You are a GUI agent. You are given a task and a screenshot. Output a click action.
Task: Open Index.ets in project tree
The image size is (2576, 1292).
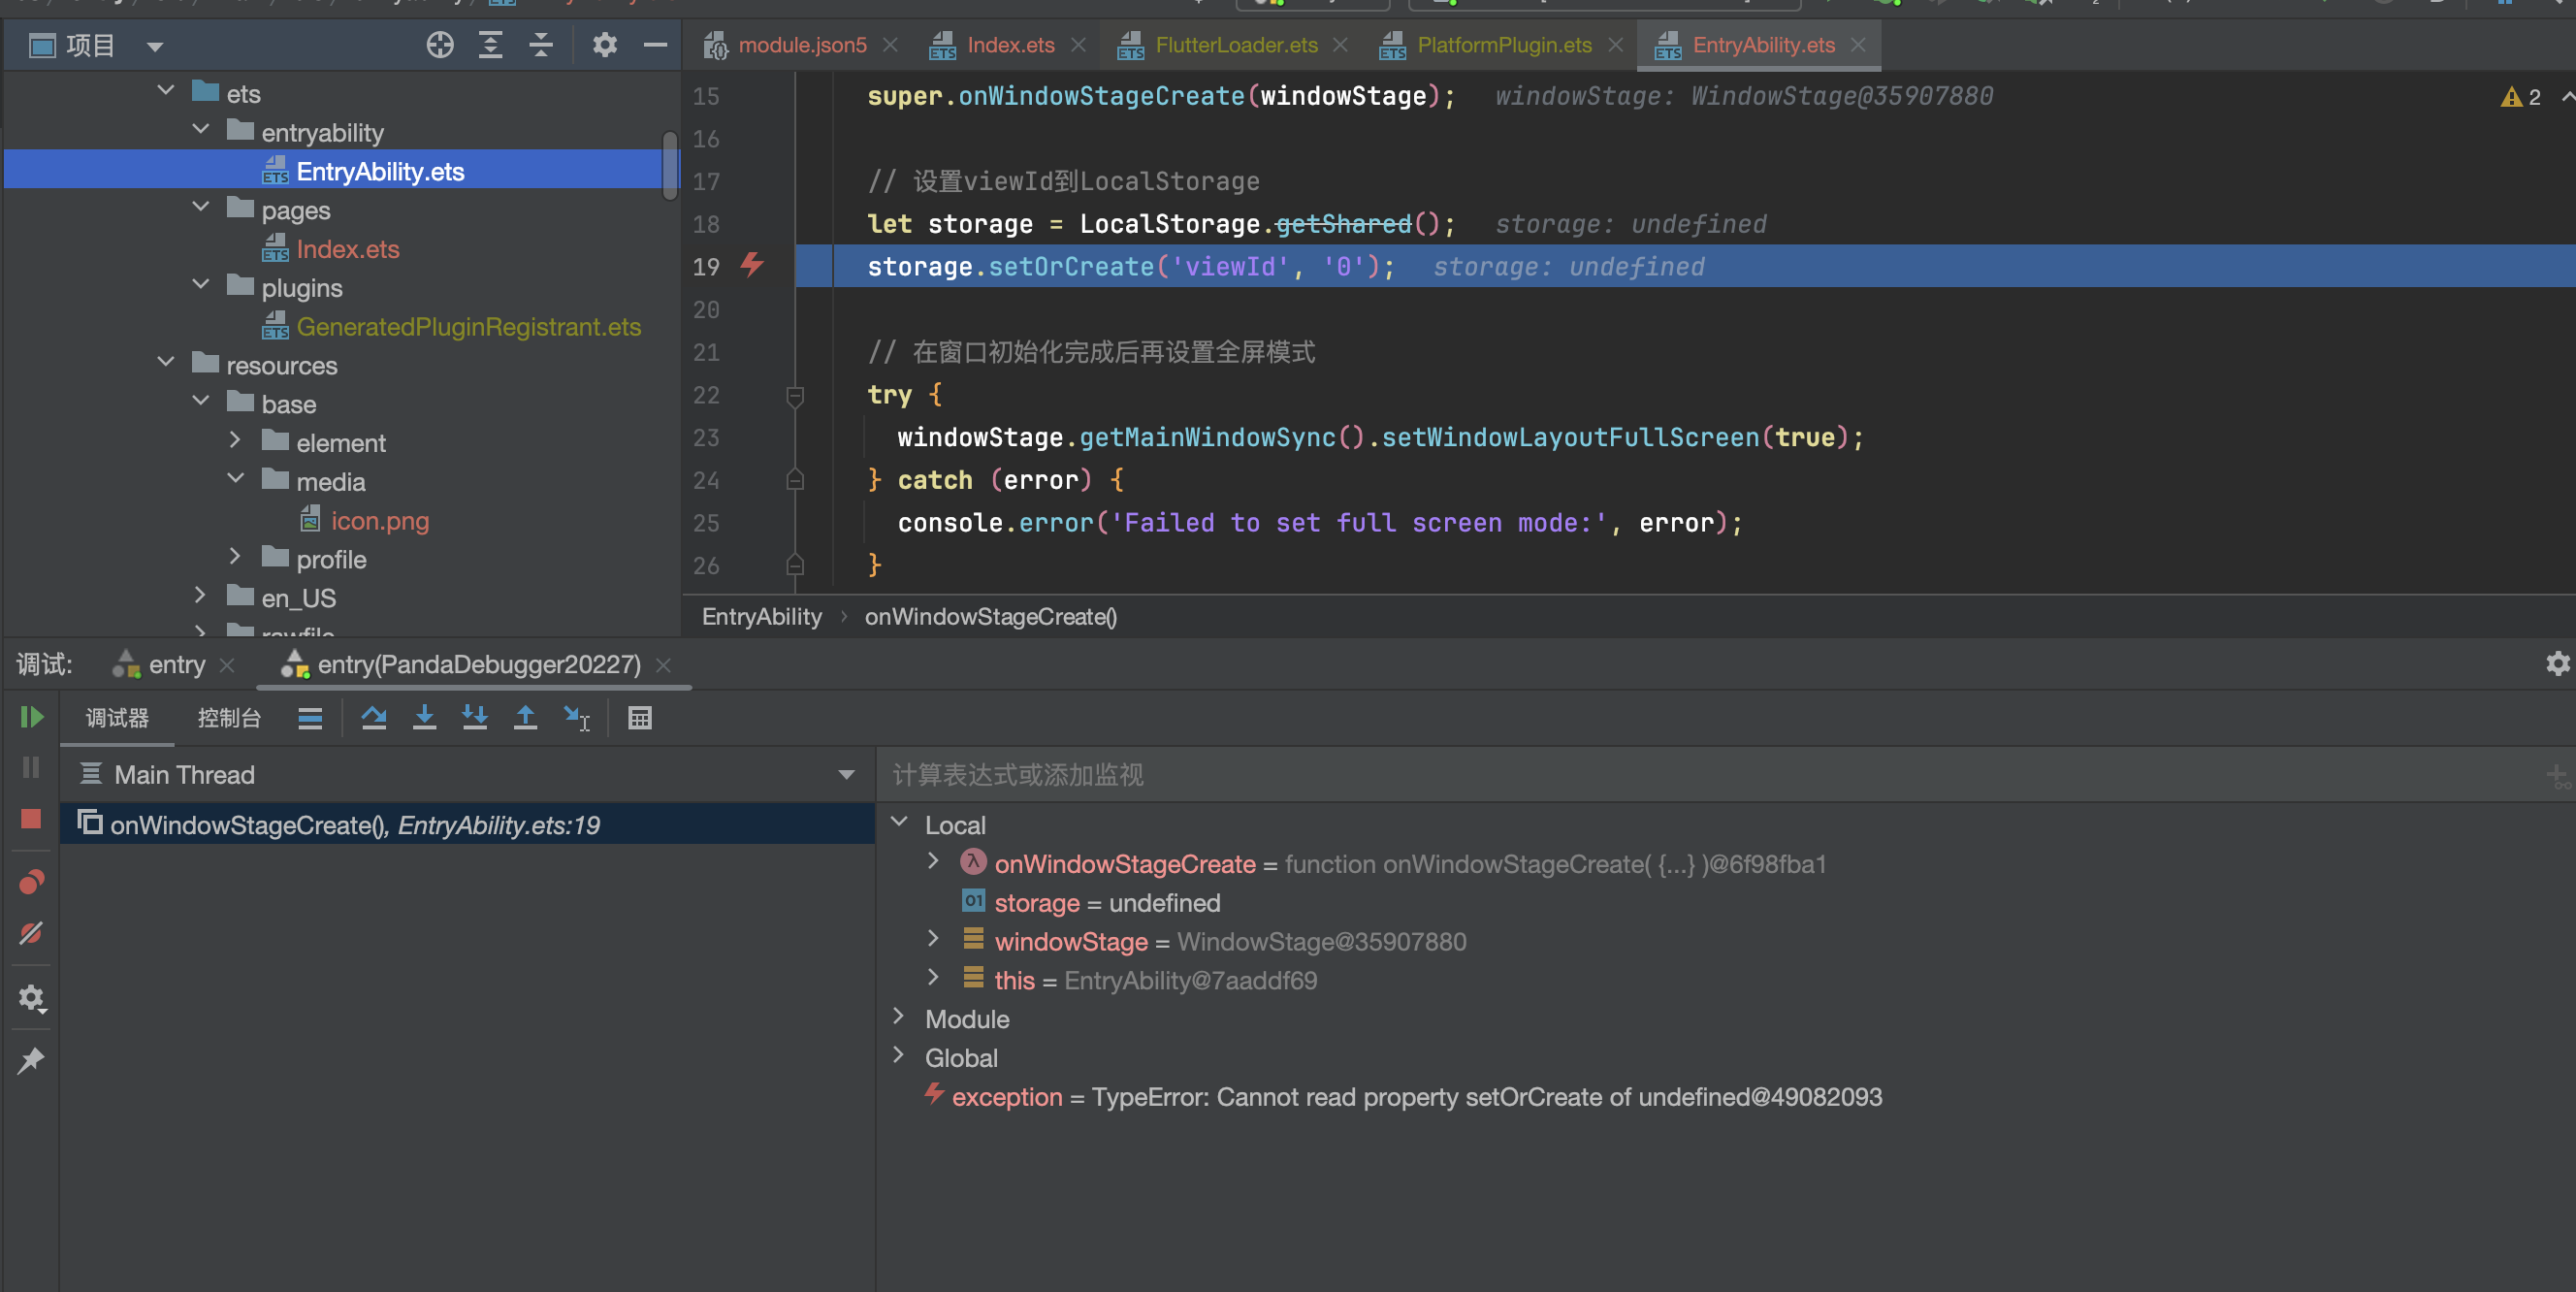point(347,249)
